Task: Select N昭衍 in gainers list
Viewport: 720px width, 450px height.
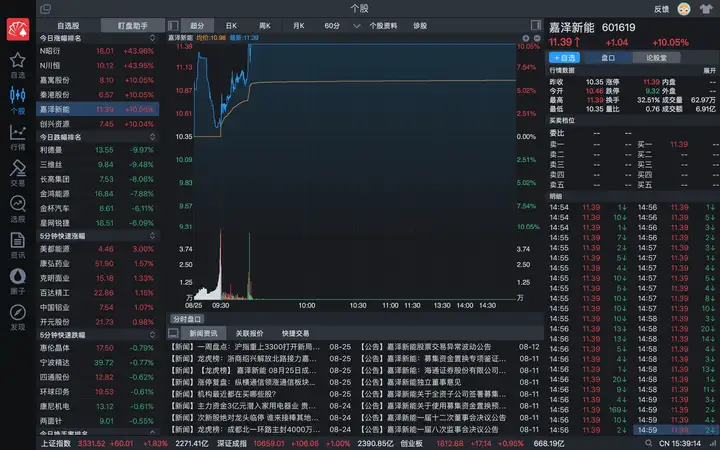Action: 98,51
